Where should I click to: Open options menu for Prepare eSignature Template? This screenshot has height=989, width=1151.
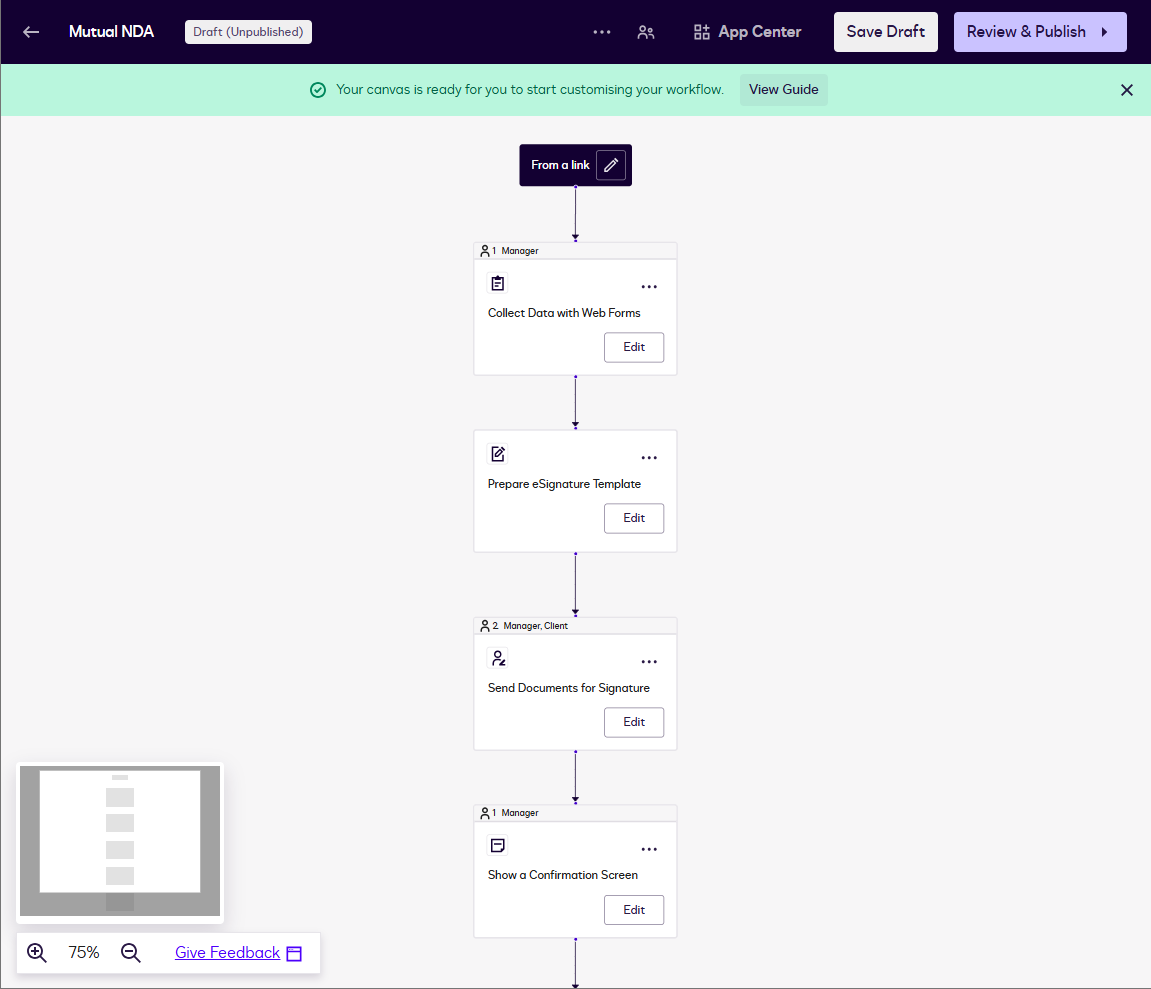pyautogui.click(x=649, y=458)
